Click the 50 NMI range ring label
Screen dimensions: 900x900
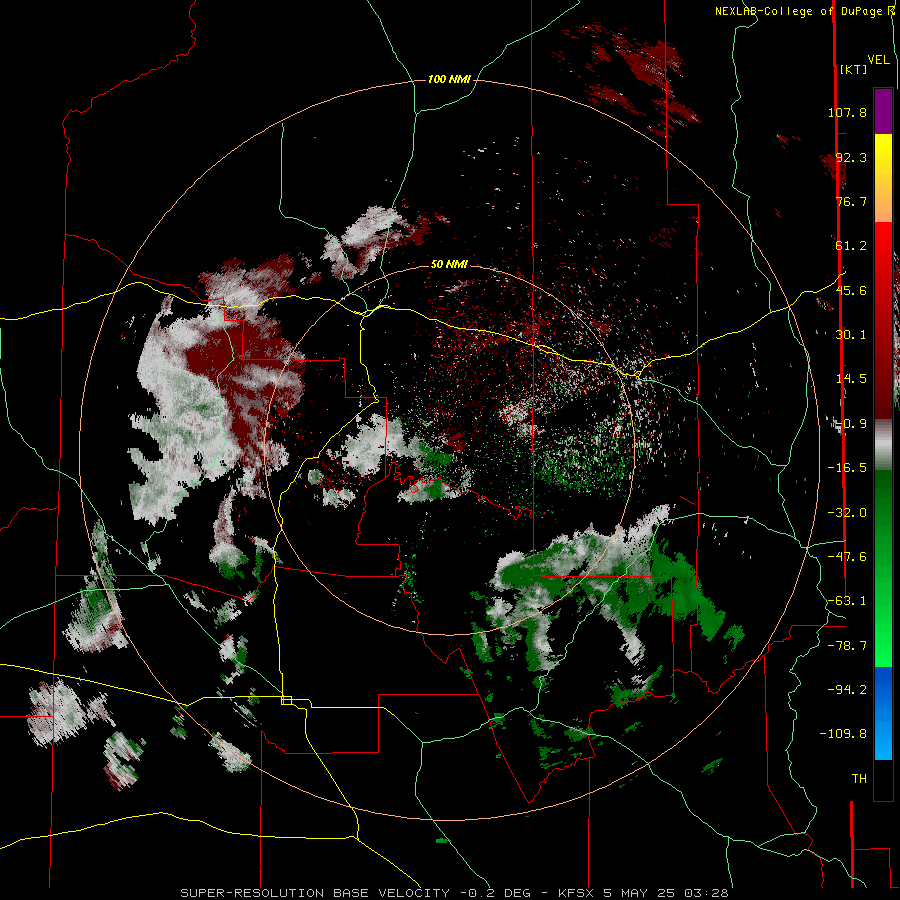(x=449, y=264)
